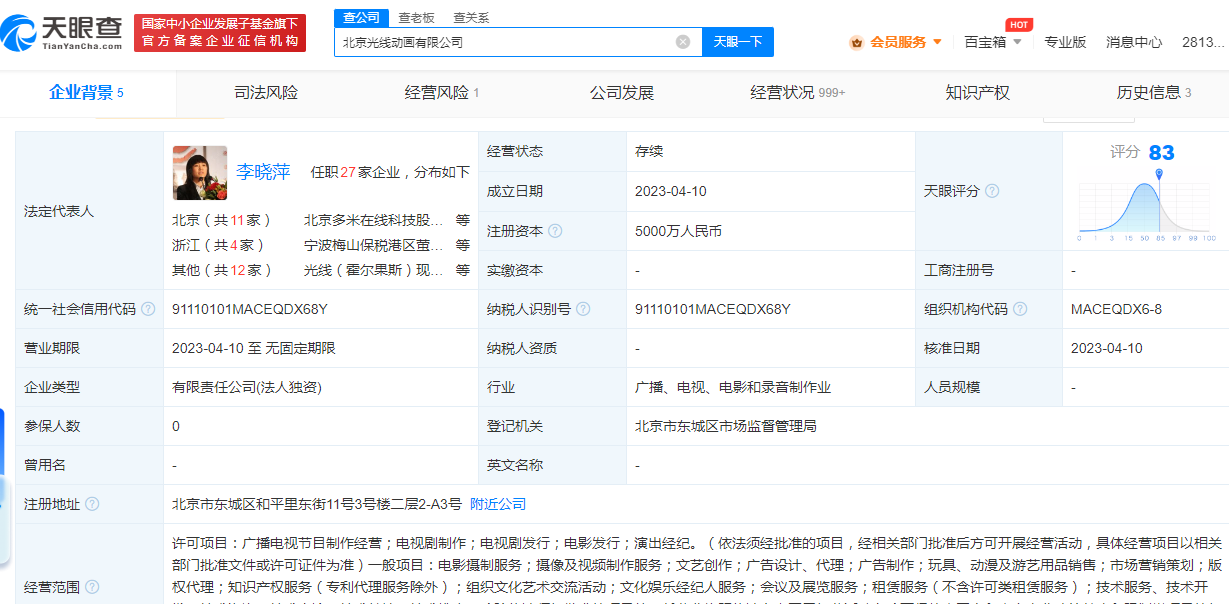Open 光线（霍尔果斯）company link
Viewport: 1229px width, 604px height.
click(373, 270)
